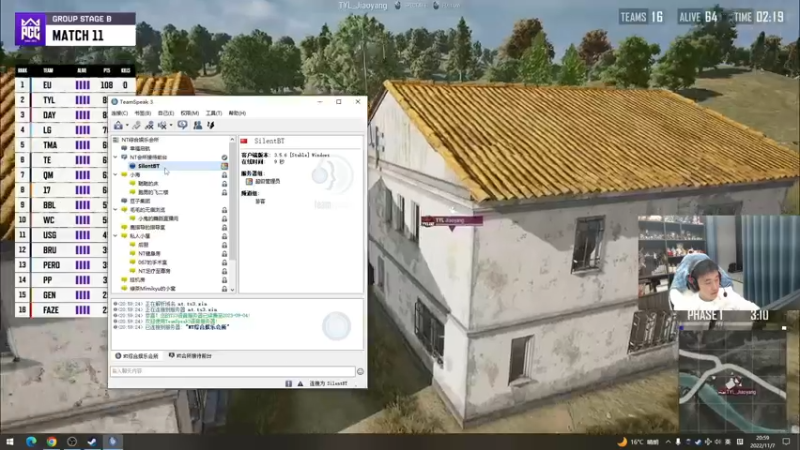Click the minimap in the bottom-right corner
The image size is (800, 450).
733,381
